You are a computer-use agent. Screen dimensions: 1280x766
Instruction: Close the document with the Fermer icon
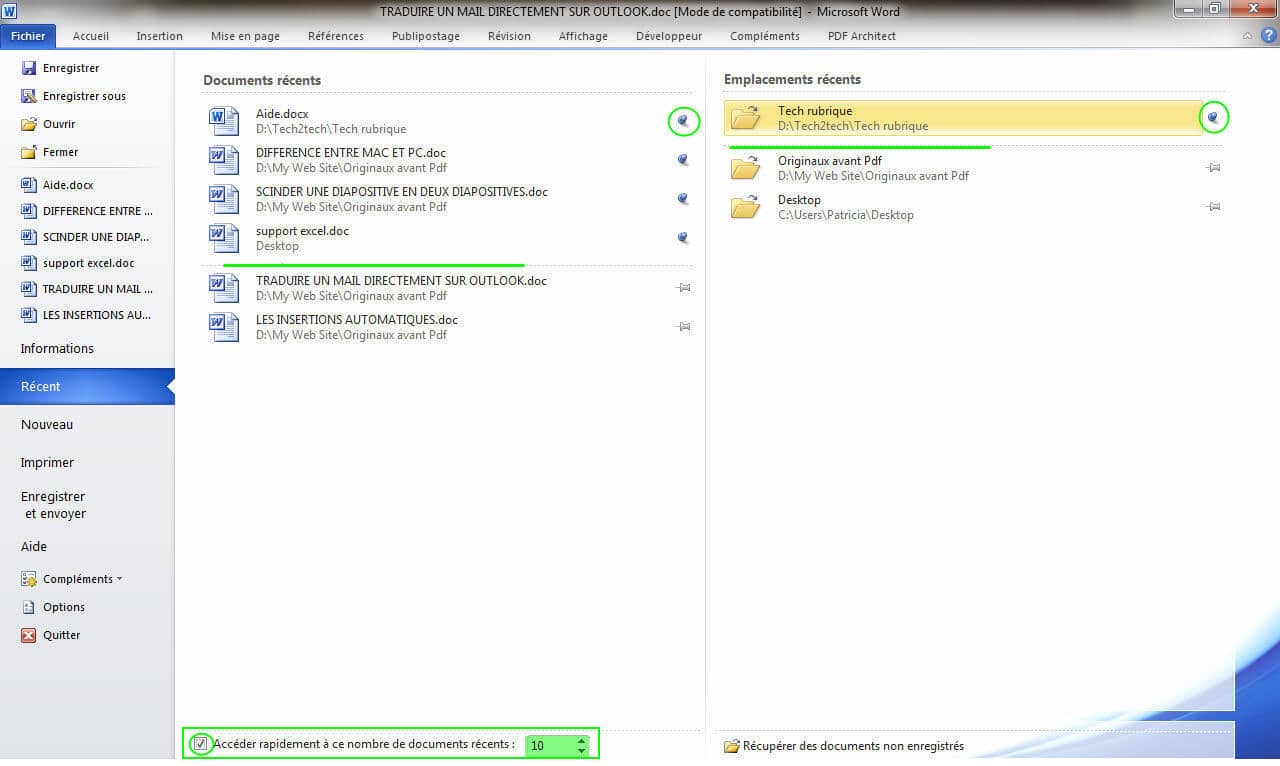(x=29, y=152)
